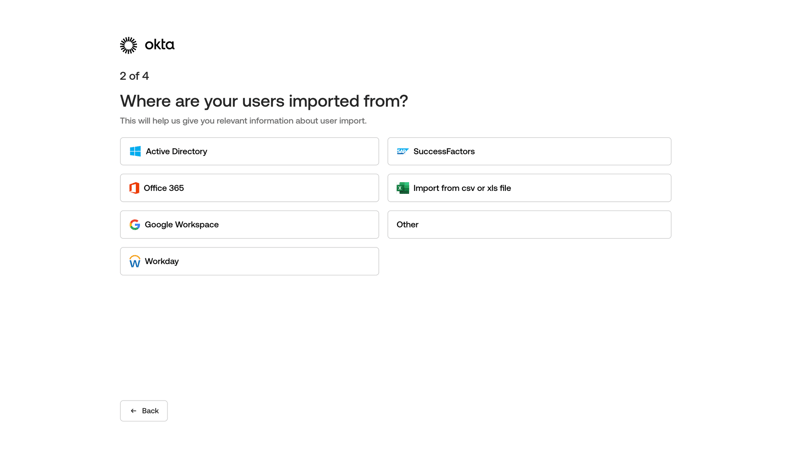Click the Okta sunburst logo icon
The height and width of the screenshot is (470, 800).
pos(129,45)
